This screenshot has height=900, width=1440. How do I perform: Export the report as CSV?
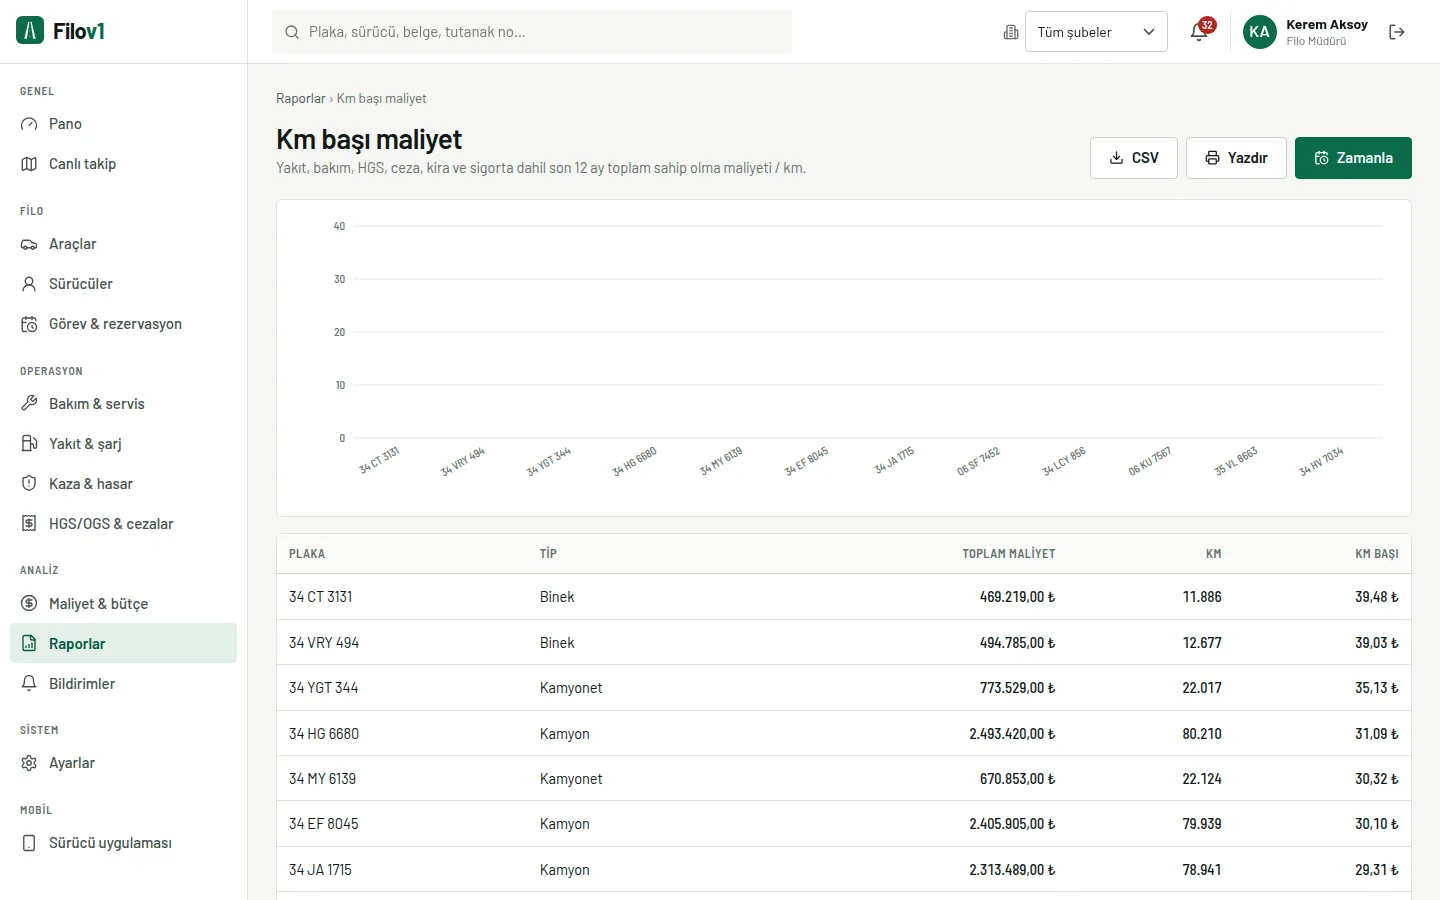pos(1134,158)
